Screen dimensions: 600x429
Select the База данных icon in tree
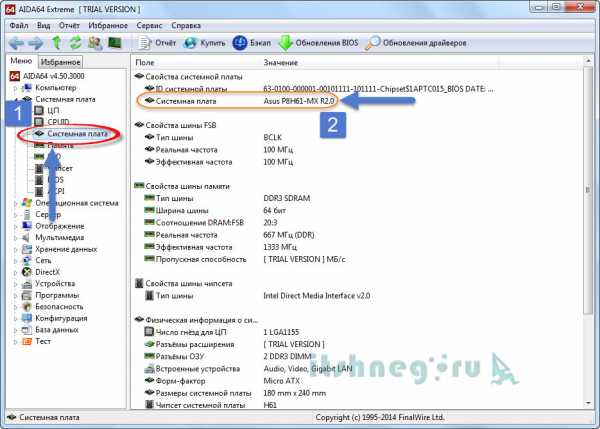[x=27, y=330]
